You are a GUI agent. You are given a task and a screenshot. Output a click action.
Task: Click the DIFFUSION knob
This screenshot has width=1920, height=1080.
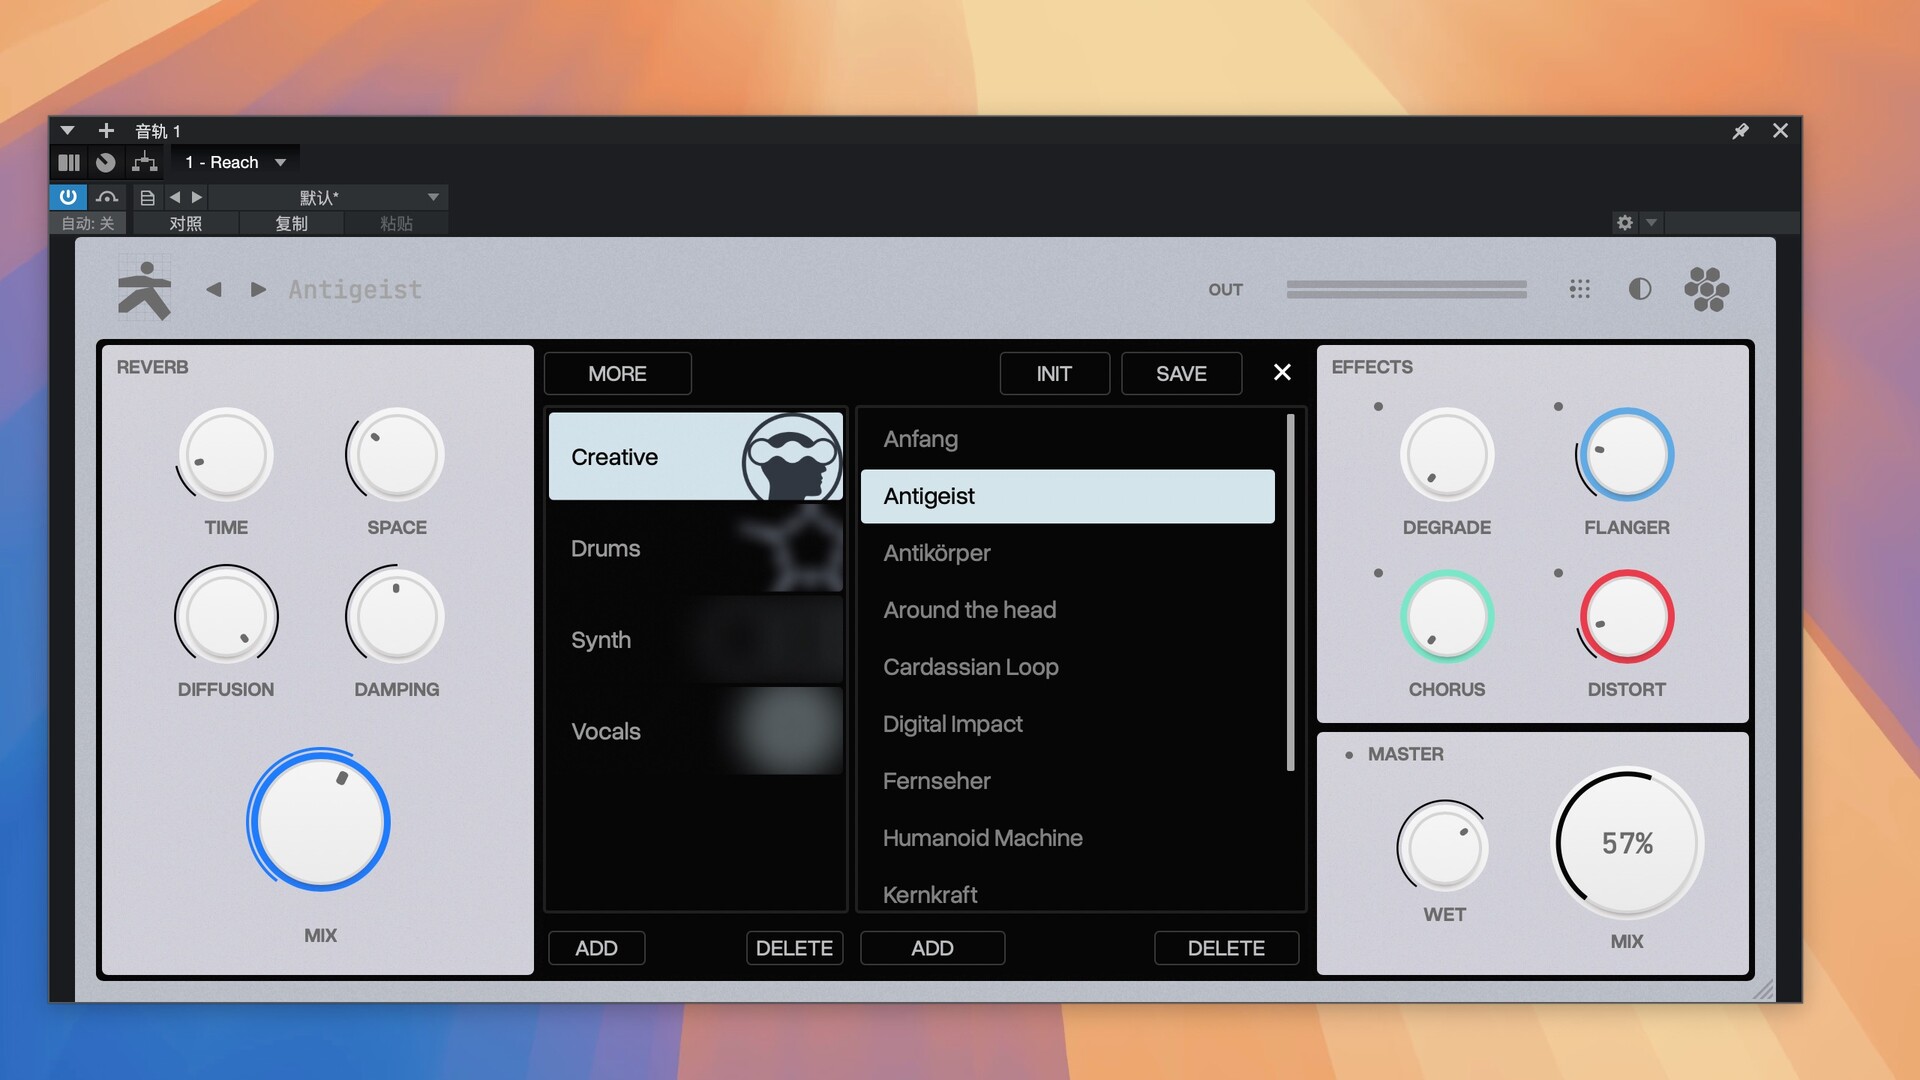(226, 616)
